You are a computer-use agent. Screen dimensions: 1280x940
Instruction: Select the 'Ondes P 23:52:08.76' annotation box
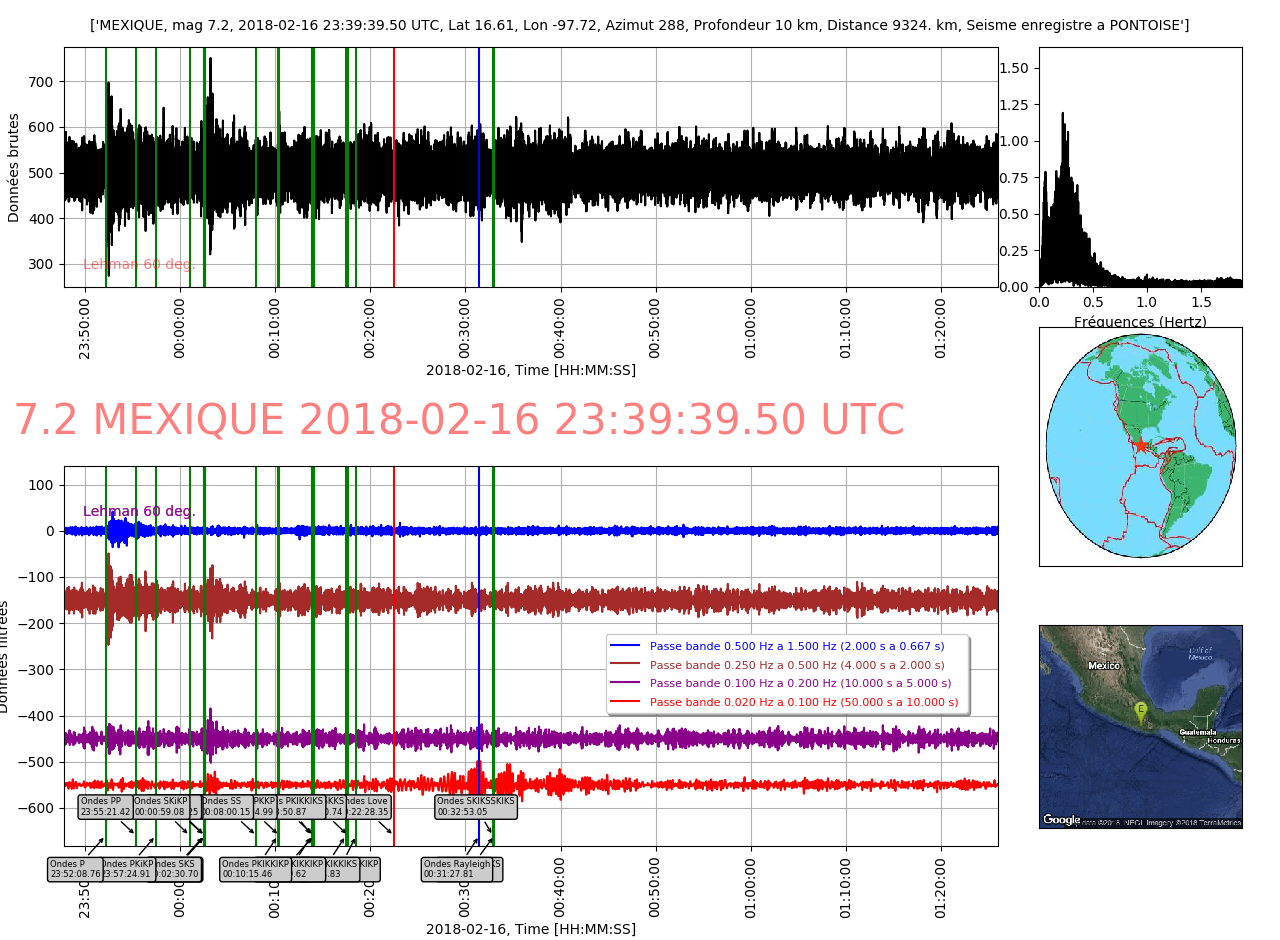click(75, 869)
